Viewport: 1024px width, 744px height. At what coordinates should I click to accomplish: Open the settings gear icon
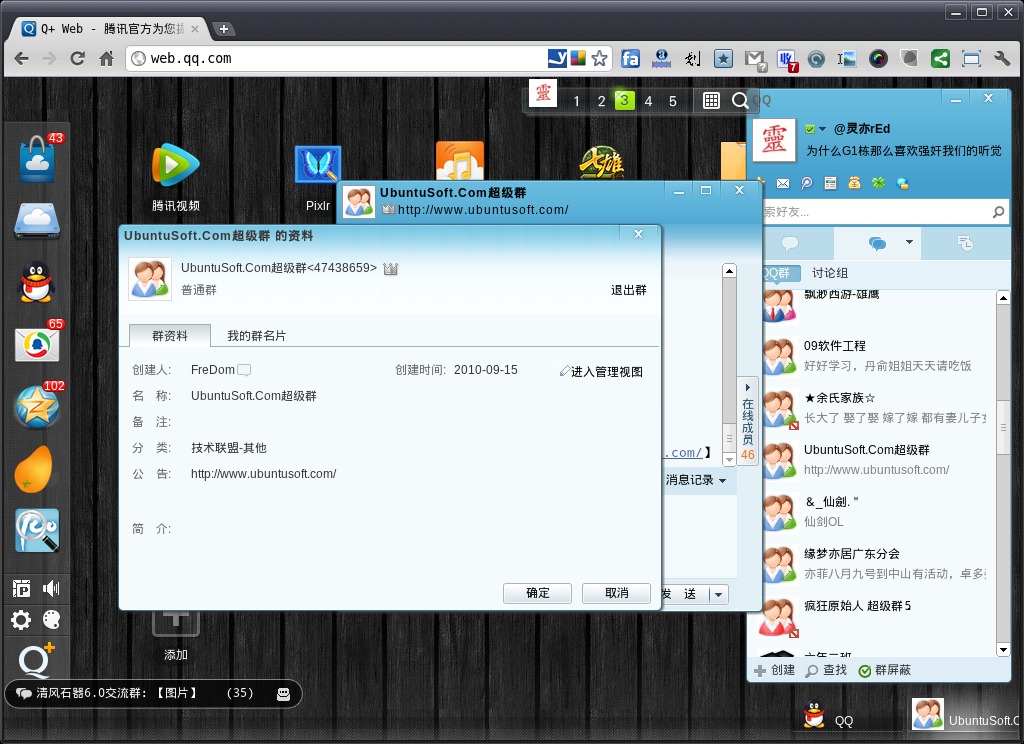21,619
